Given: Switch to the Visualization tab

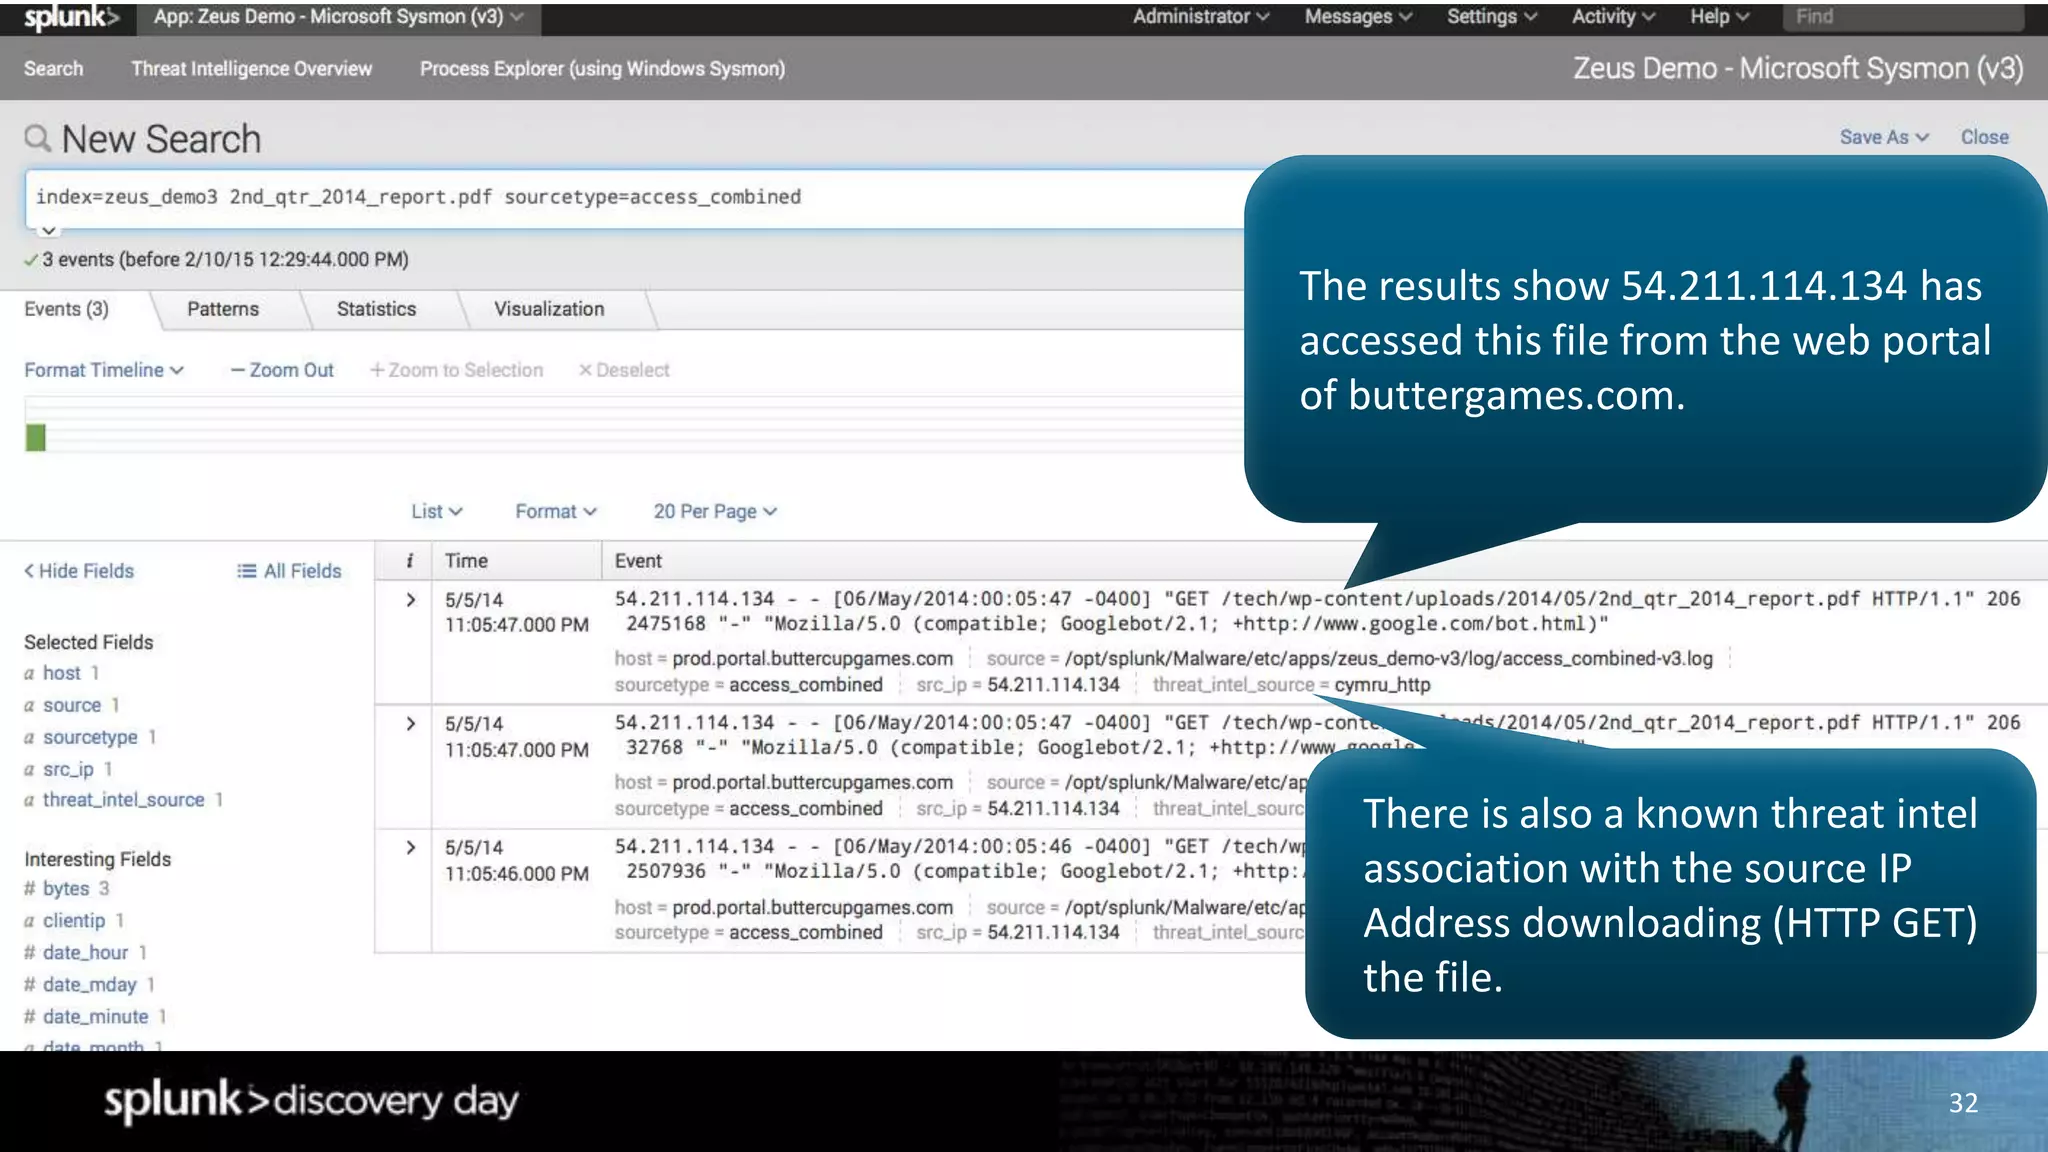Looking at the screenshot, I should pyautogui.click(x=549, y=309).
